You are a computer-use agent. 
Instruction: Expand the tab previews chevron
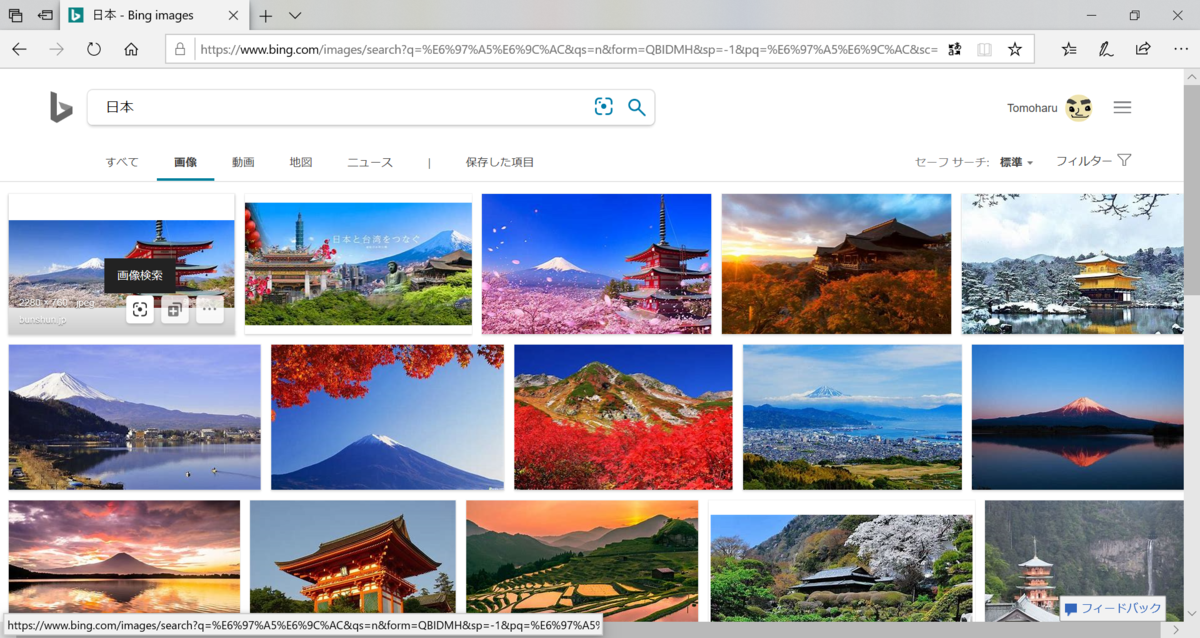295,16
